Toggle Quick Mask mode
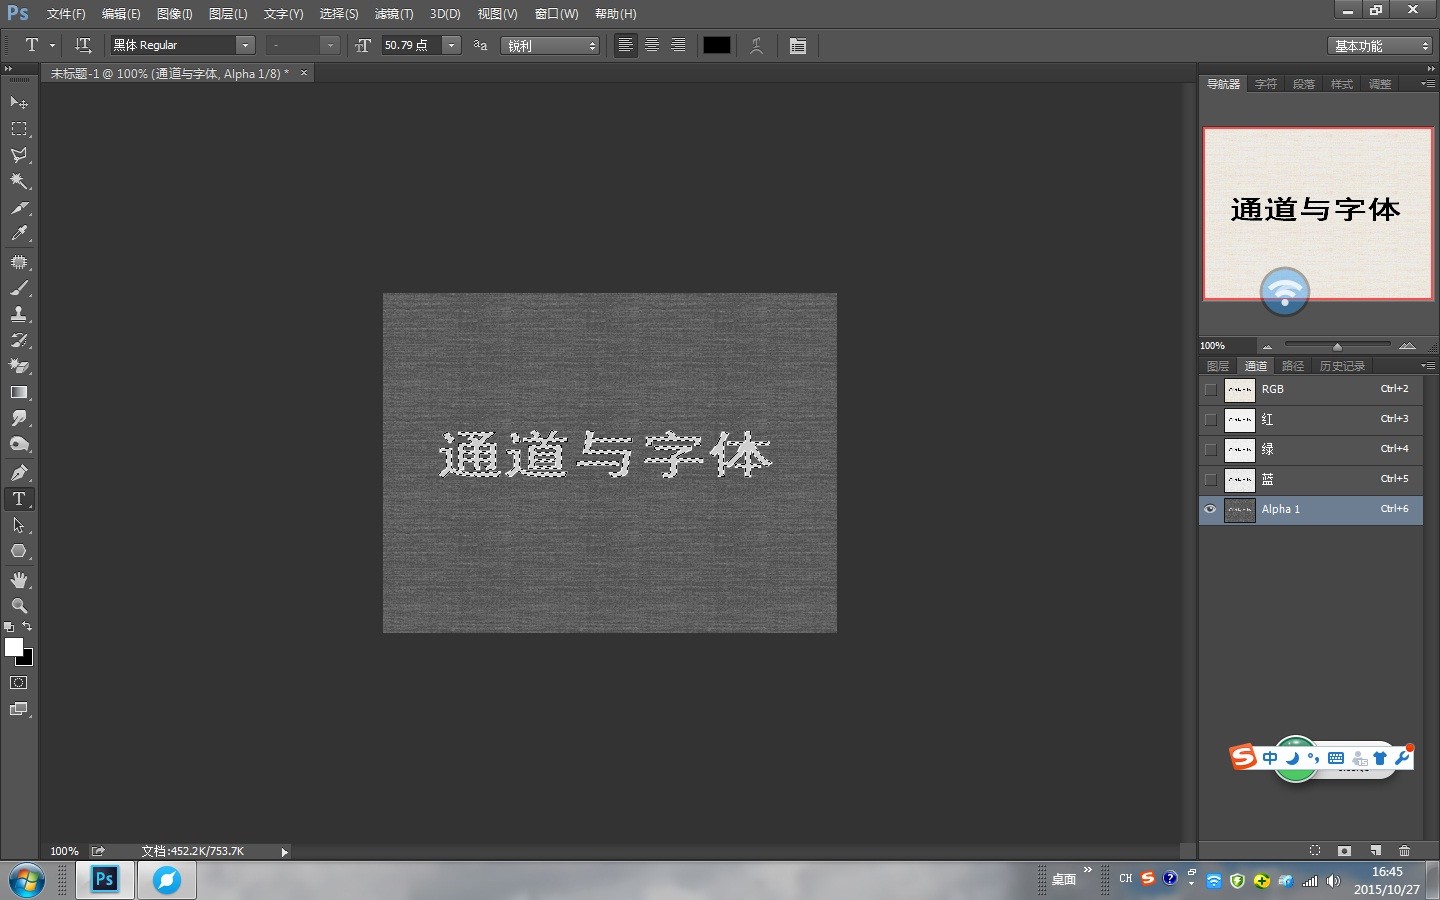1440x900 pixels. pyautogui.click(x=19, y=683)
